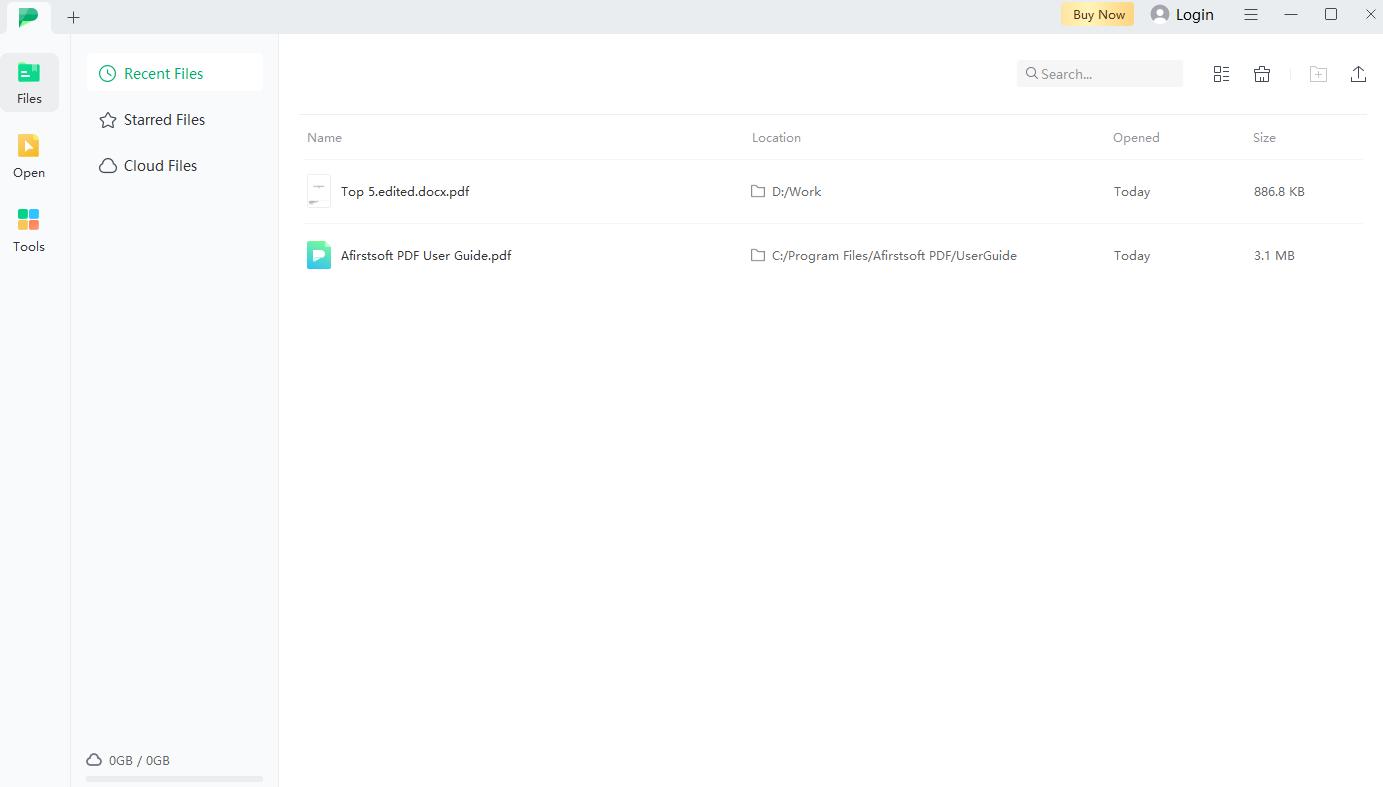This screenshot has width=1383, height=787.
Task: Click the magnifier search icon
Action: point(1031,73)
